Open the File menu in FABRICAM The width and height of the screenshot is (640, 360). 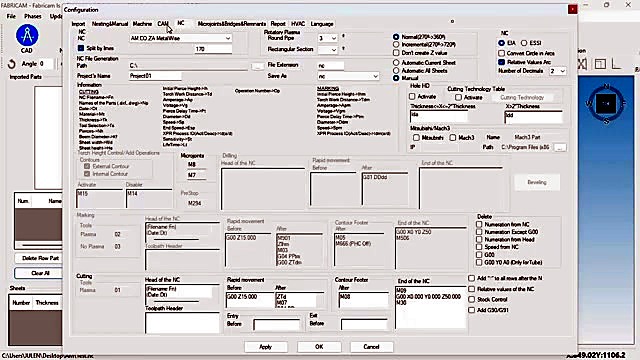point(11,16)
